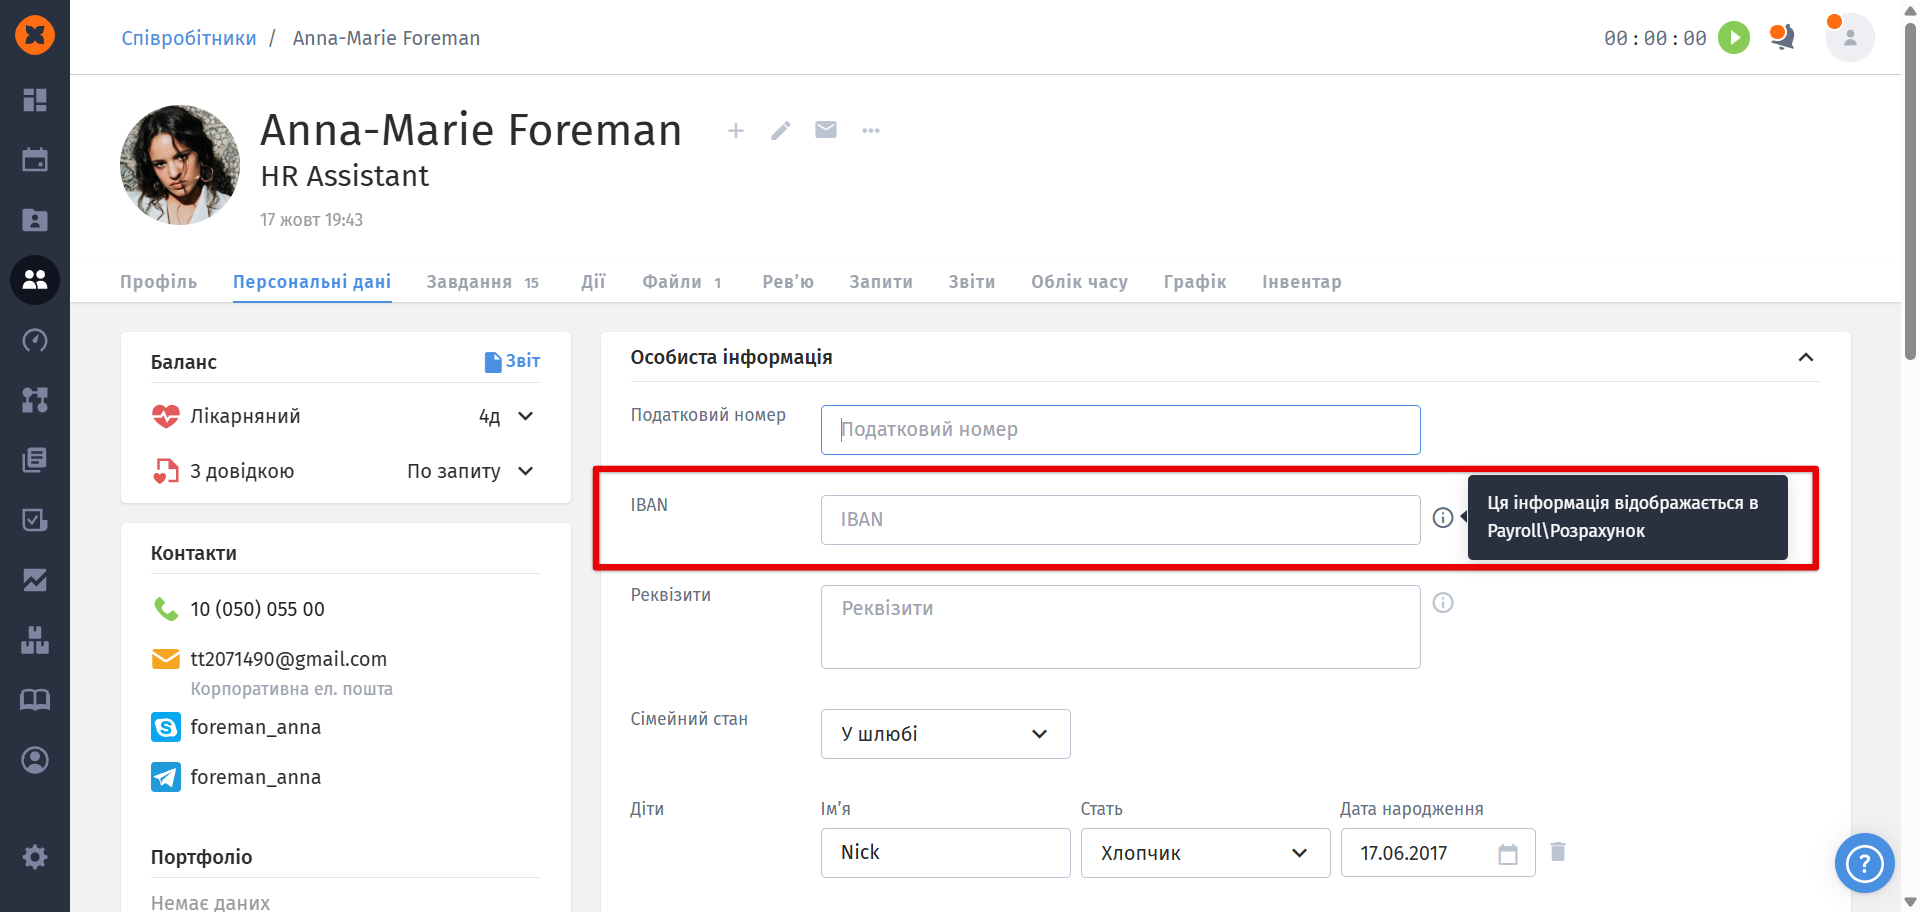This screenshot has width=1920, height=912.
Task: Open the Звіт link in Баланс
Action: tap(512, 361)
